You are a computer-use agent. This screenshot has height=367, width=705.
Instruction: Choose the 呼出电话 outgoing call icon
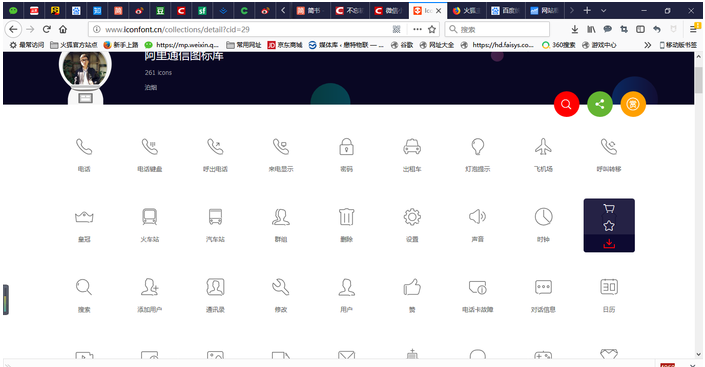[x=215, y=147]
